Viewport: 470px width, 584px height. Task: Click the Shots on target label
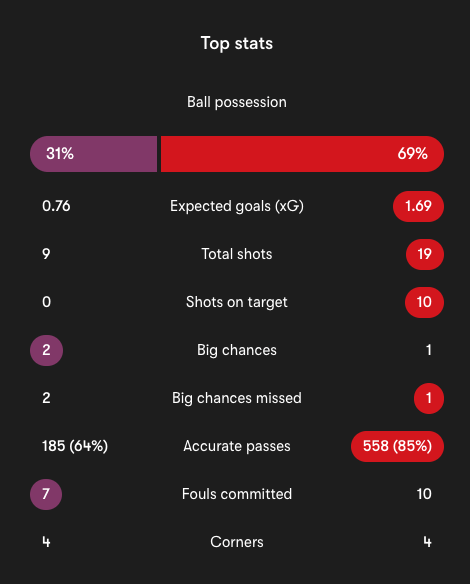237,302
